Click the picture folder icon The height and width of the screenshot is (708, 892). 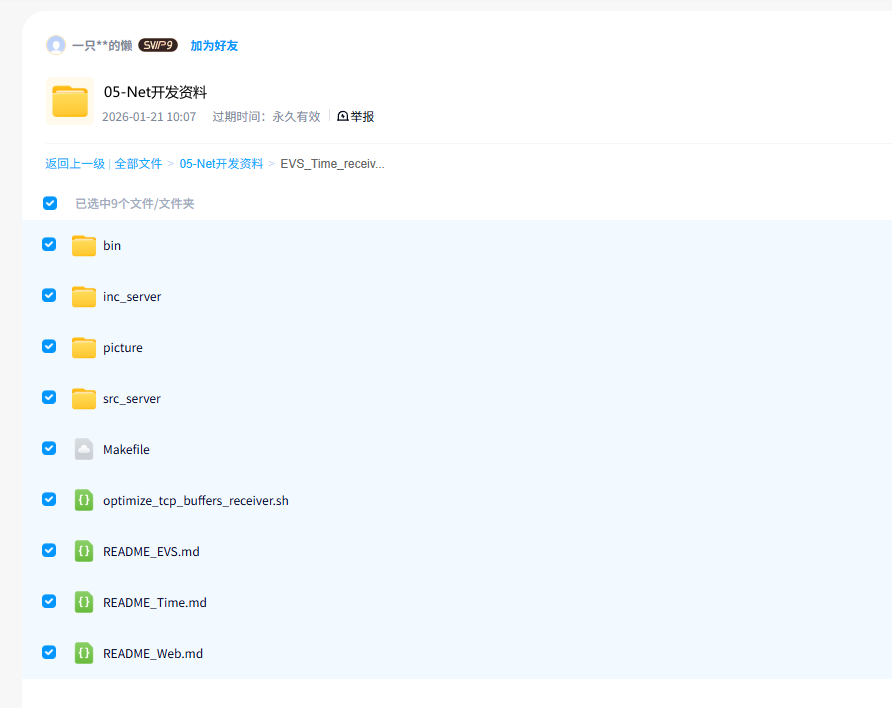point(84,347)
